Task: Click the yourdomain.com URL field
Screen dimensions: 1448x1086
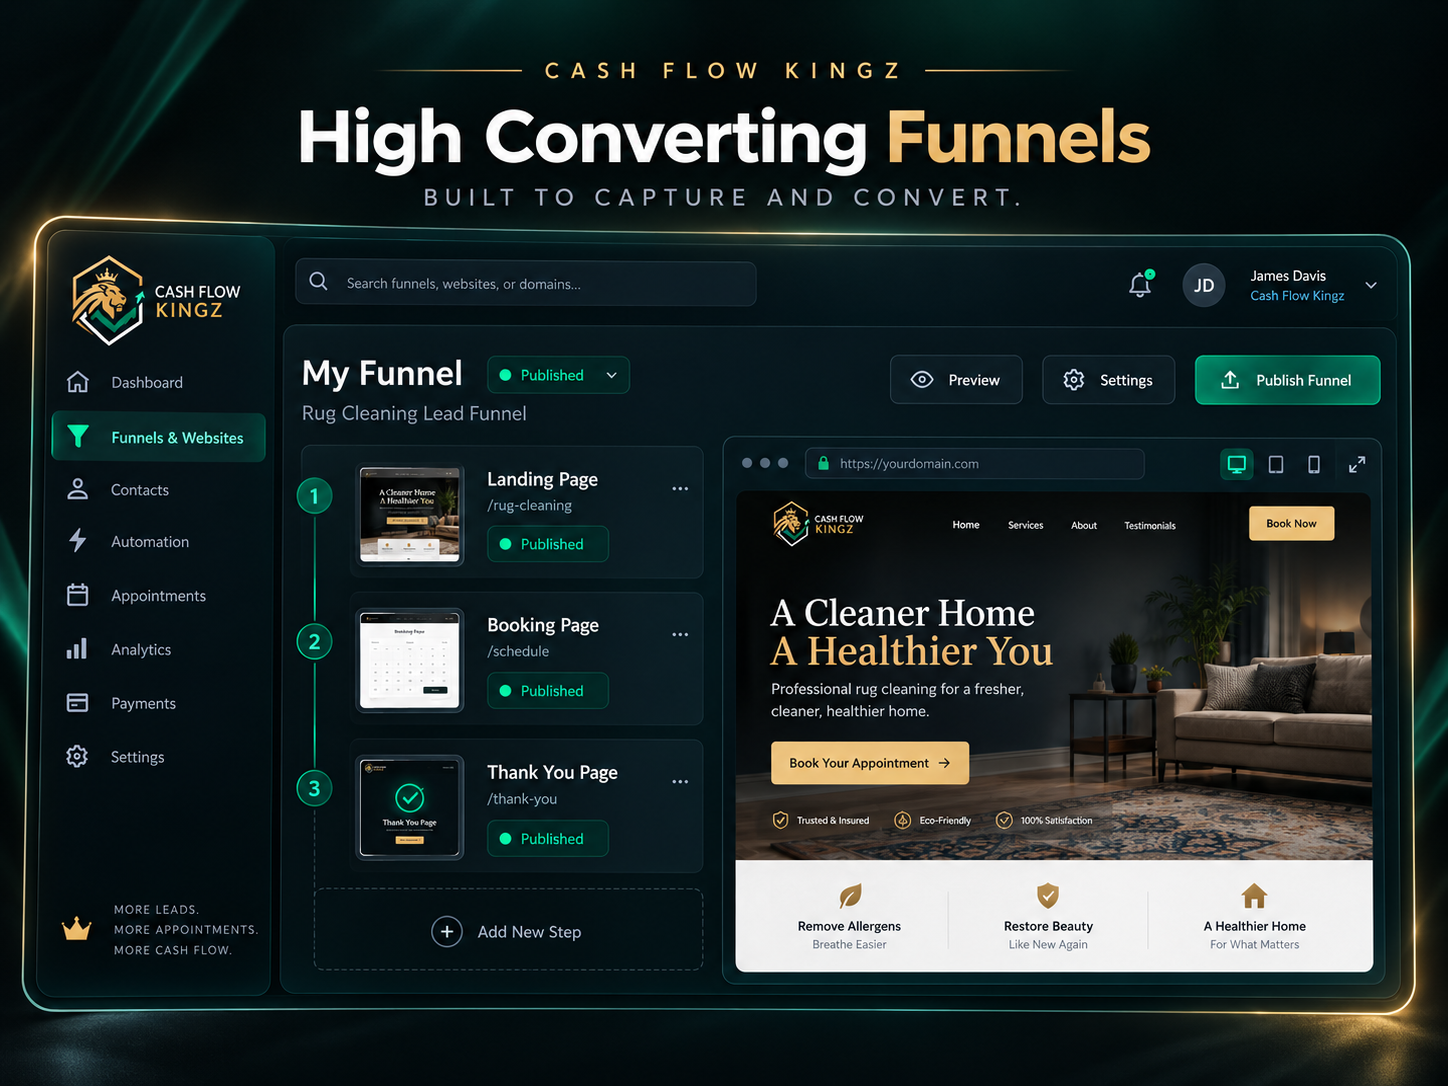Action: pos(975,464)
